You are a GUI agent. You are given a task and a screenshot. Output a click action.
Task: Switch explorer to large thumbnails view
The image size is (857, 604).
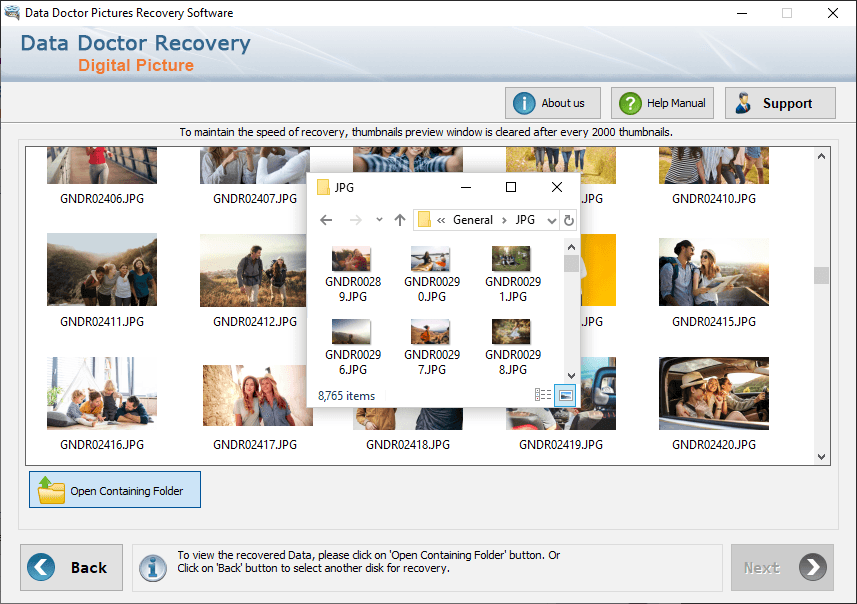click(x=566, y=395)
